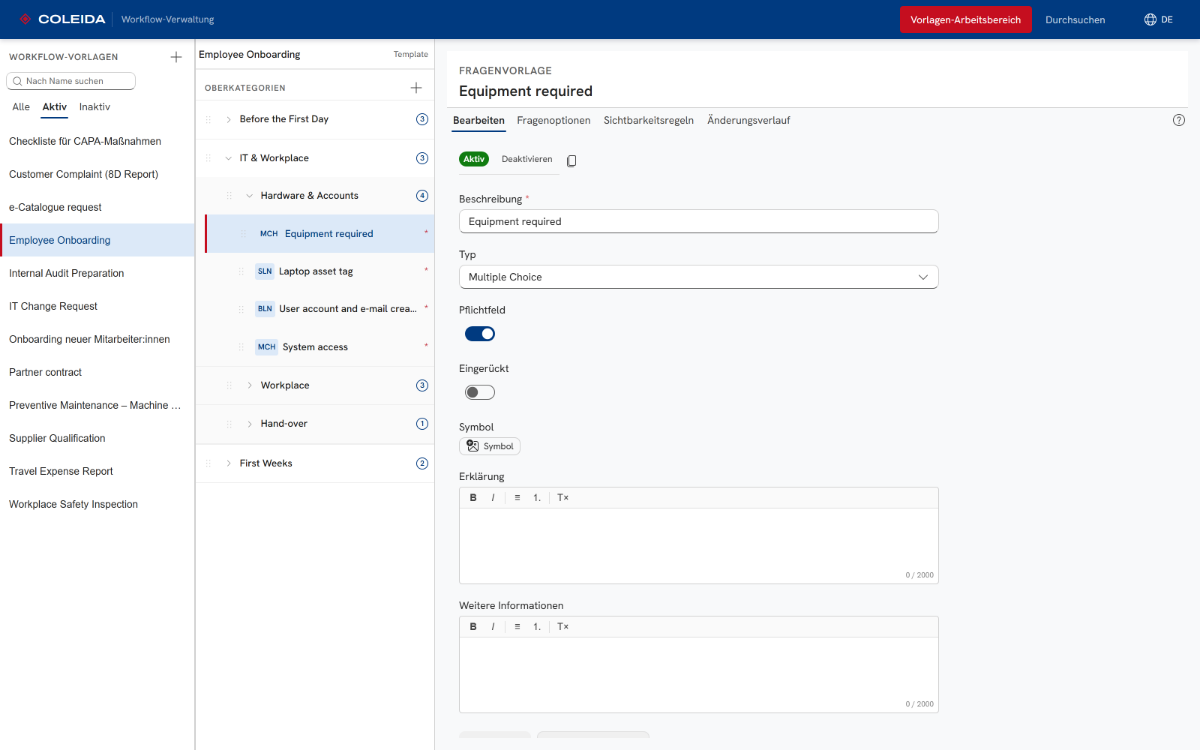The height and width of the screenshot is (750, 1200).
Task: Click the Symbol picker button
Action: tap(490, 446)
